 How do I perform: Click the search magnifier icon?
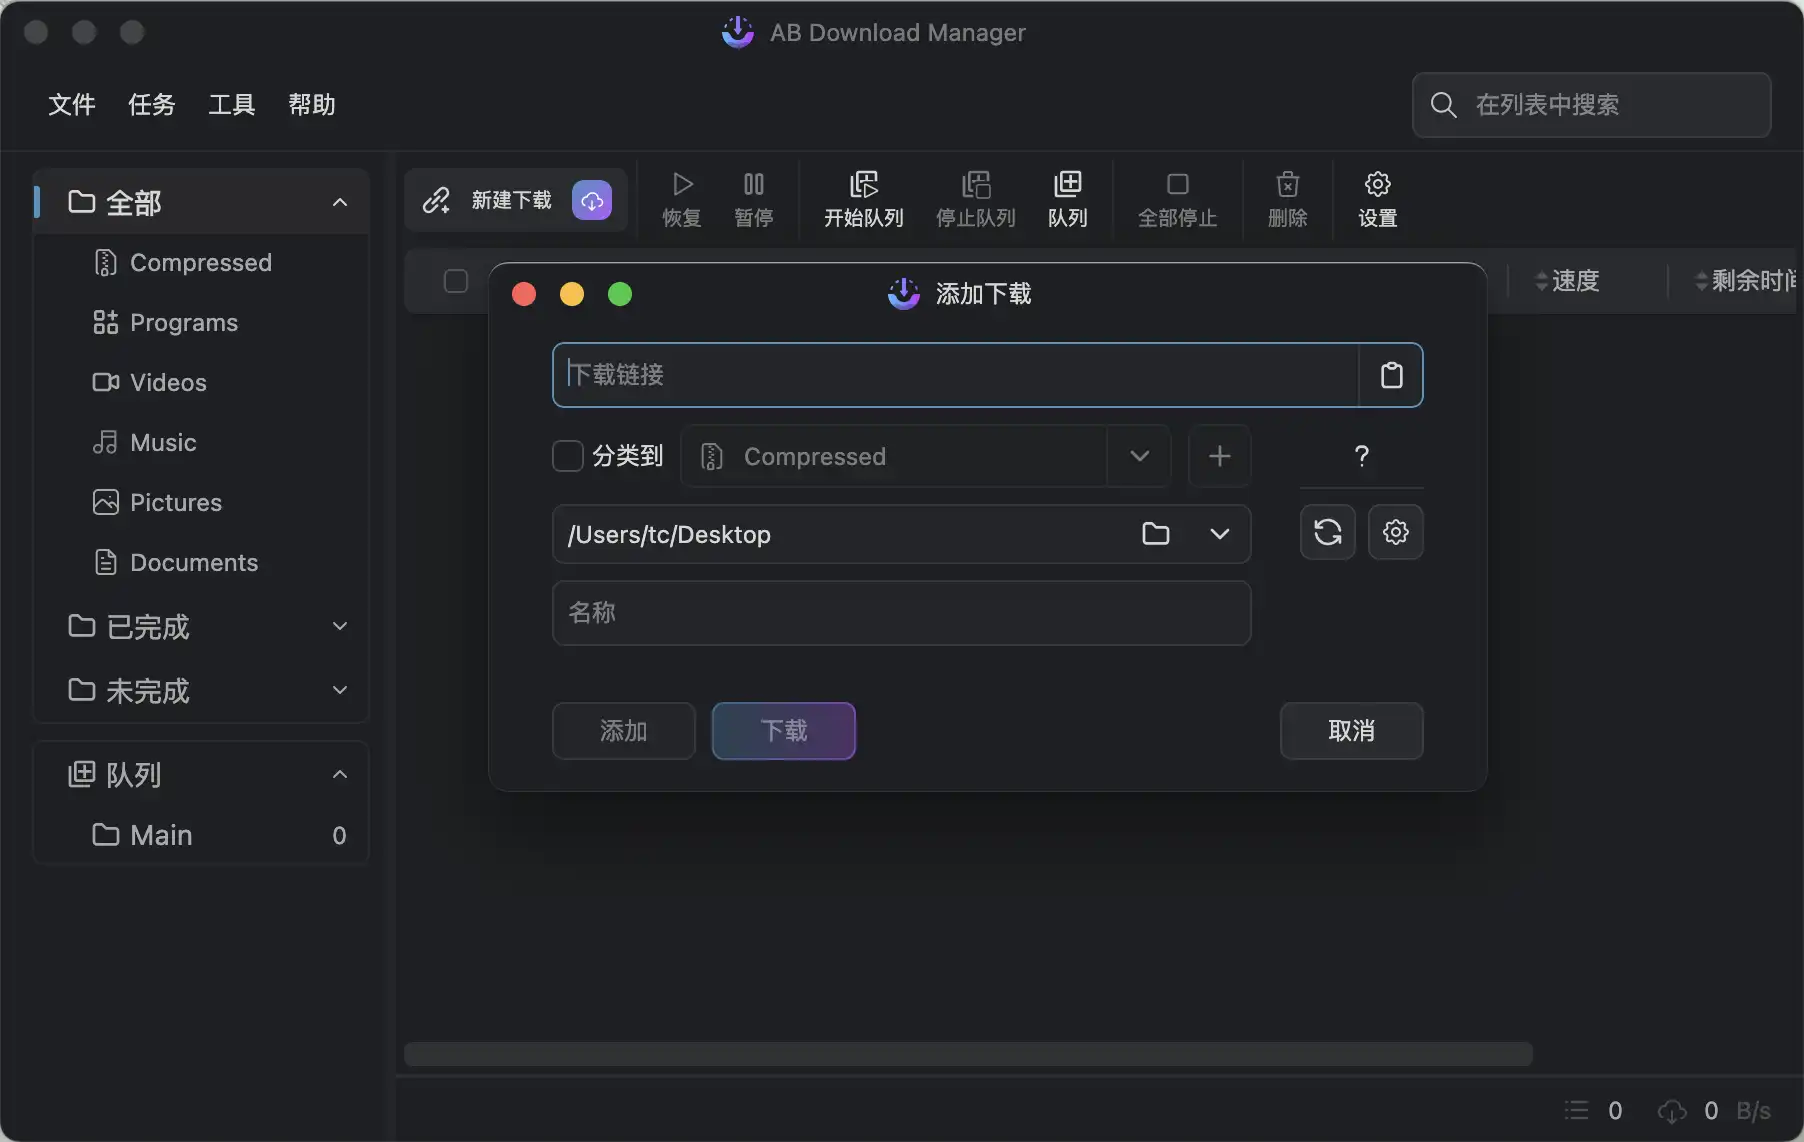pyautogui.click(x=1443, y=105)
